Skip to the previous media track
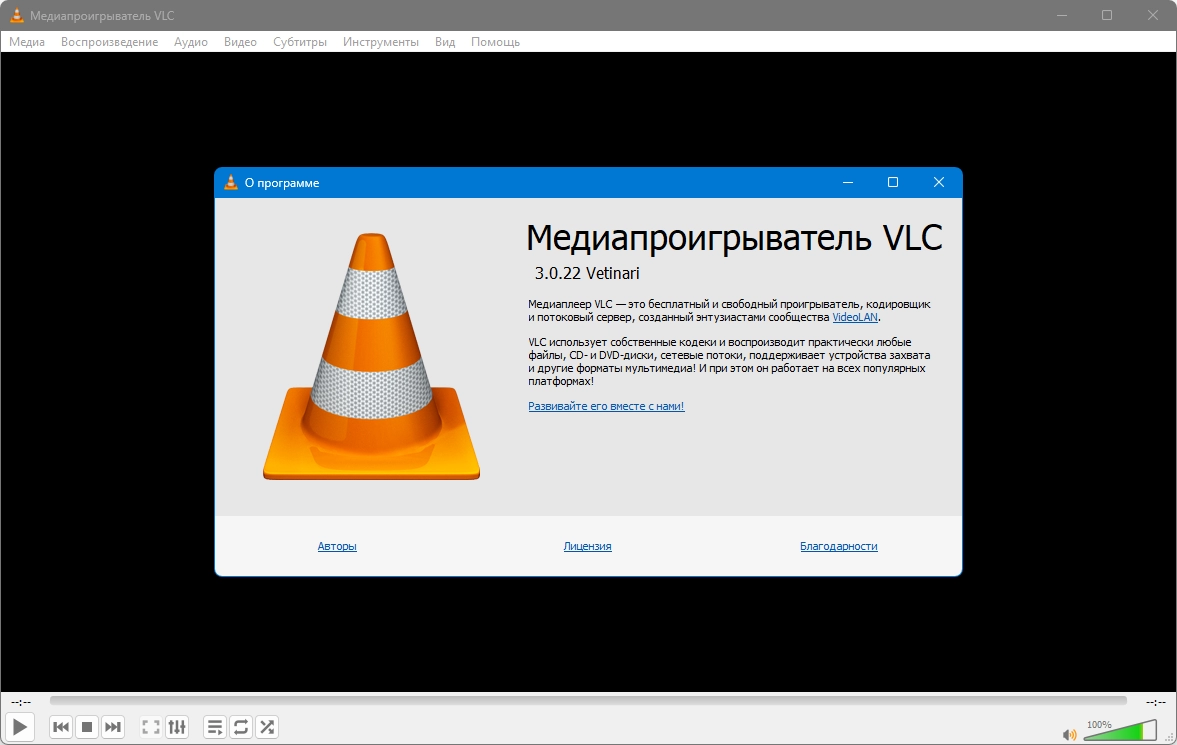1177x745 pixels. pyautogui.click(x=61, y=727)
